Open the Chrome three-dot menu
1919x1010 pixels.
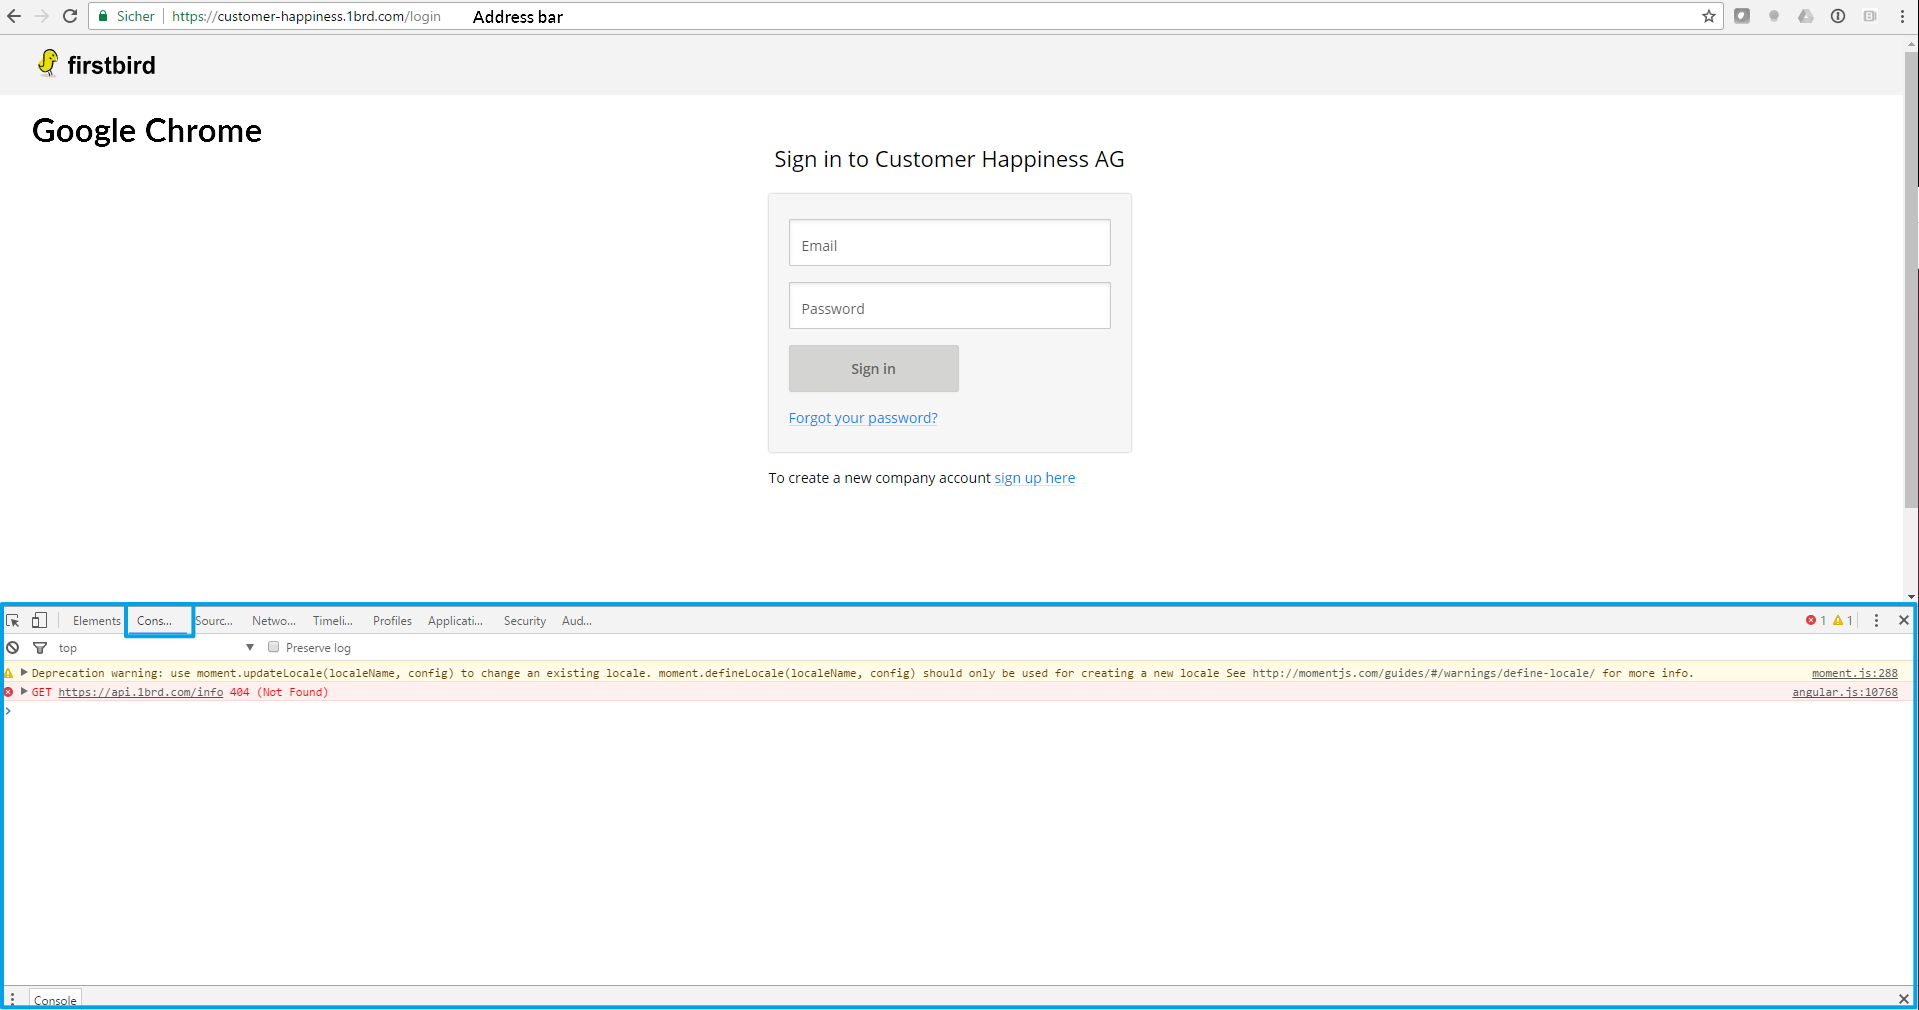[x=1902, y=16]
